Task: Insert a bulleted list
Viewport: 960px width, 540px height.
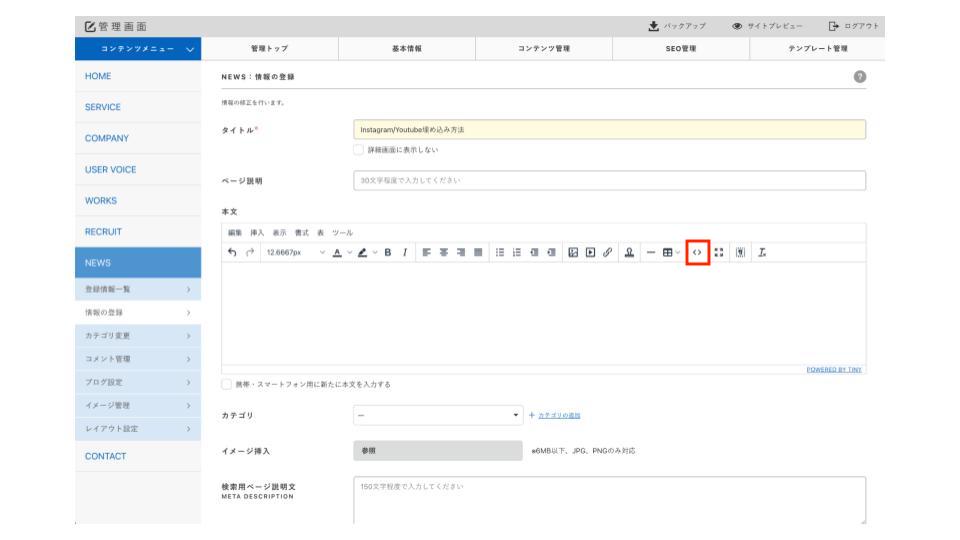Action: point(500,252)
